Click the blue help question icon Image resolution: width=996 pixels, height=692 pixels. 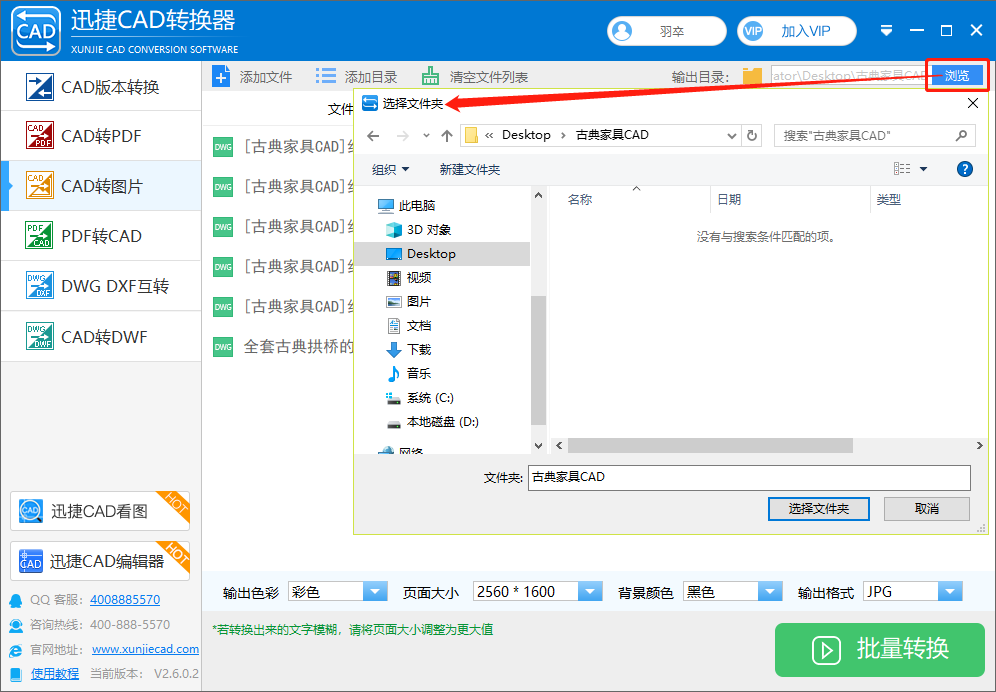coord(964,169)
